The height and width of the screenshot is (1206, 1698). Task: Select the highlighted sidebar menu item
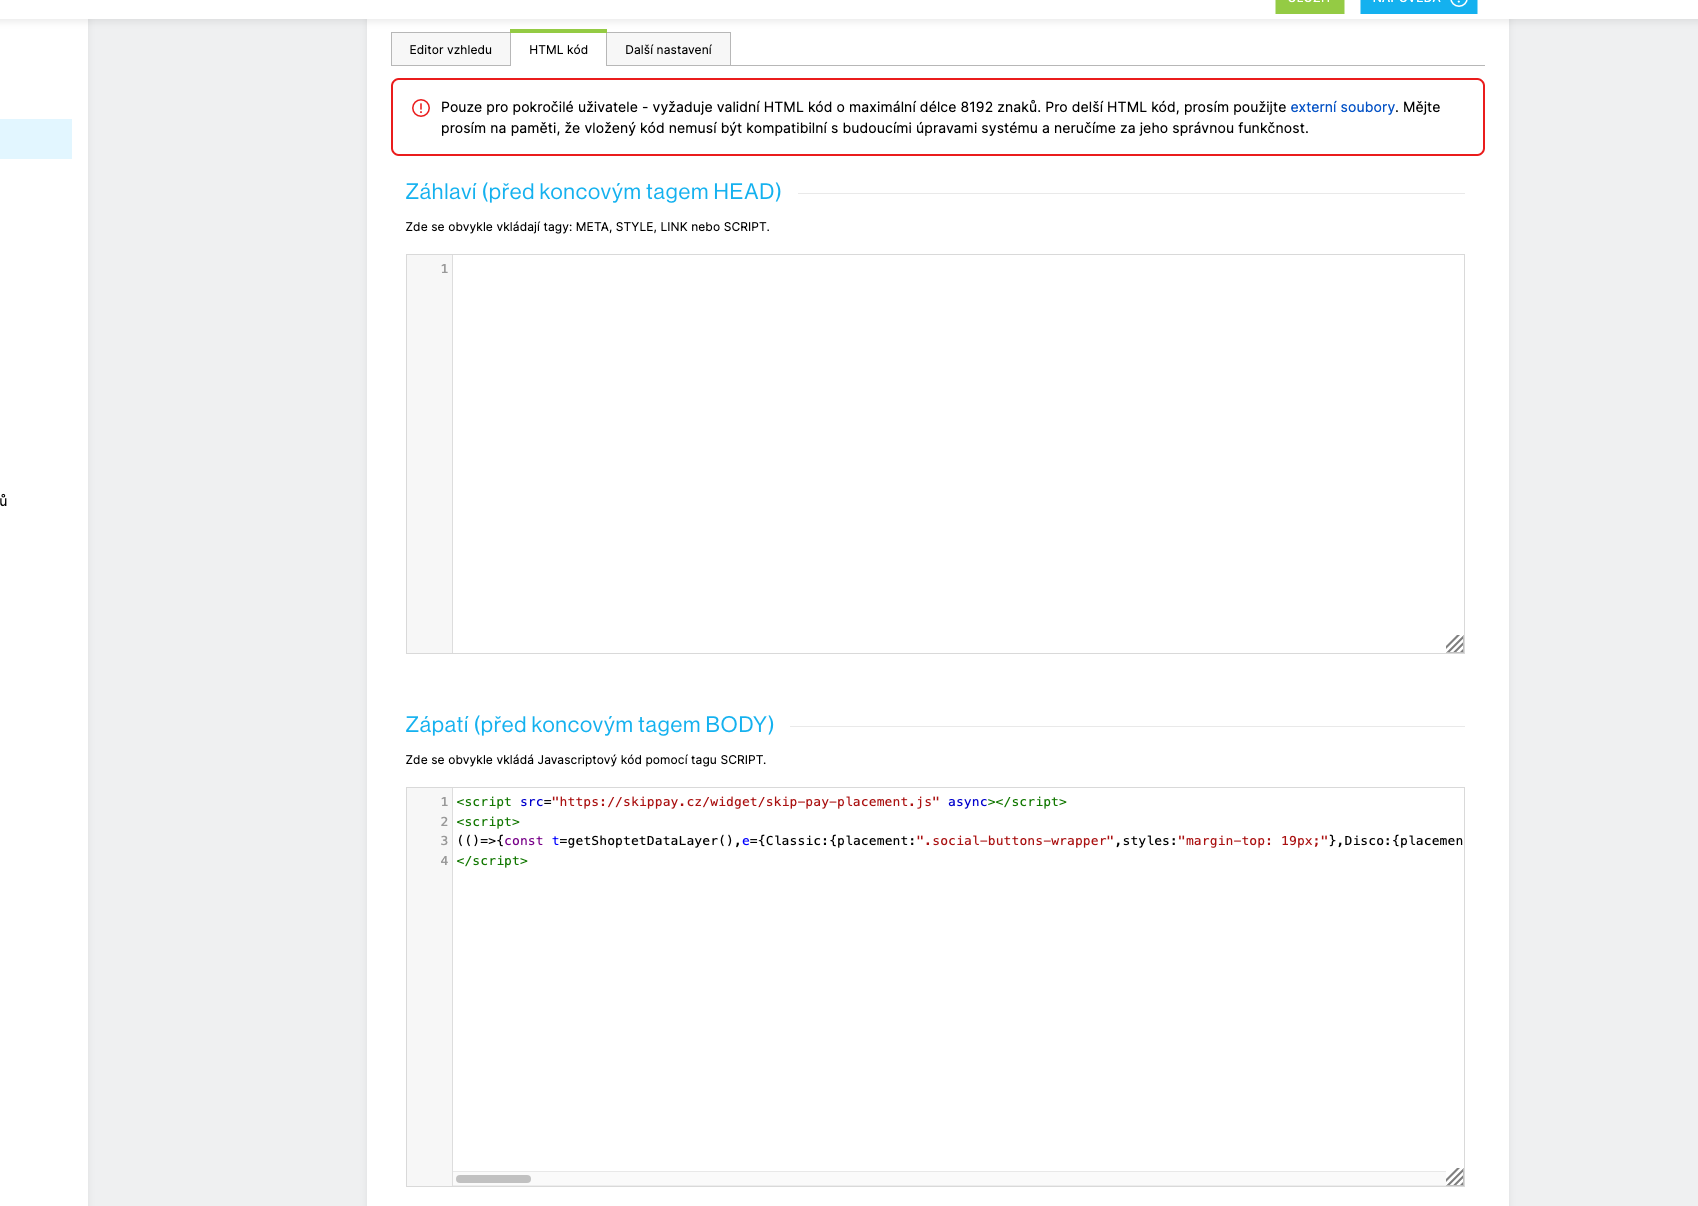click(36, 139)
